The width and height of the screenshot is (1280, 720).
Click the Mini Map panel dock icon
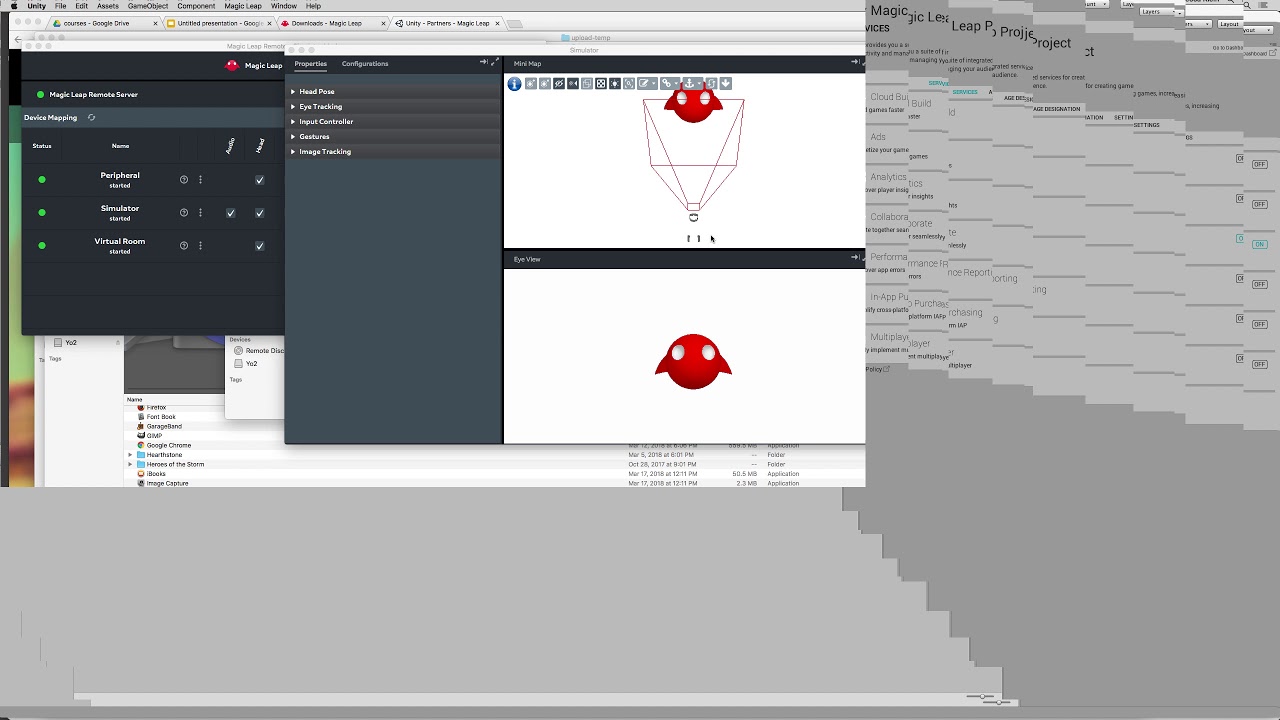click(855, 62)
